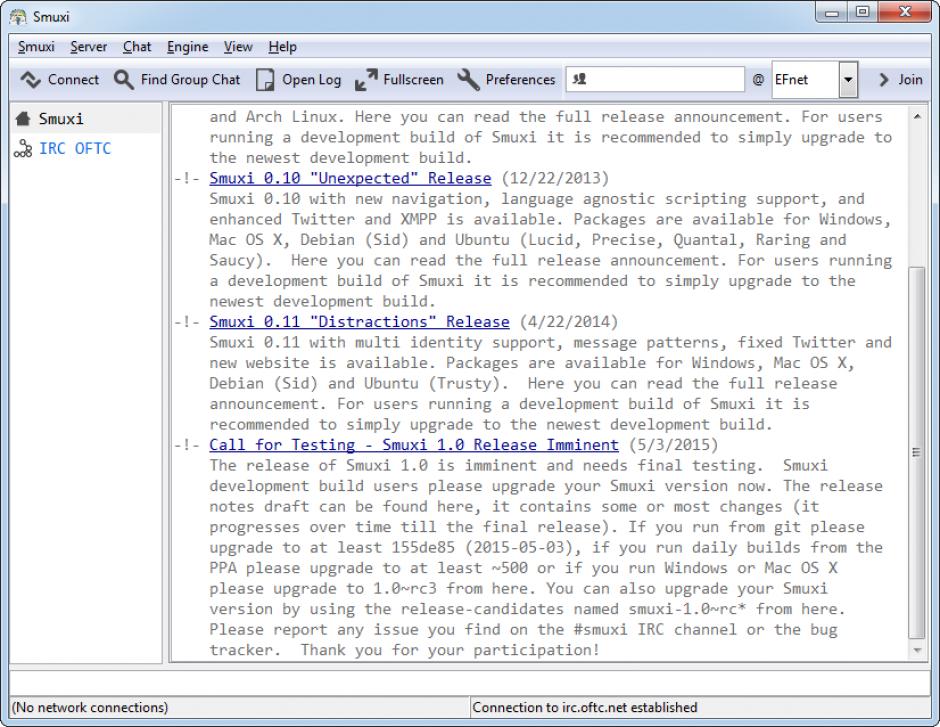
Task: Open the Help menu
Action: [x=282, y=47]
